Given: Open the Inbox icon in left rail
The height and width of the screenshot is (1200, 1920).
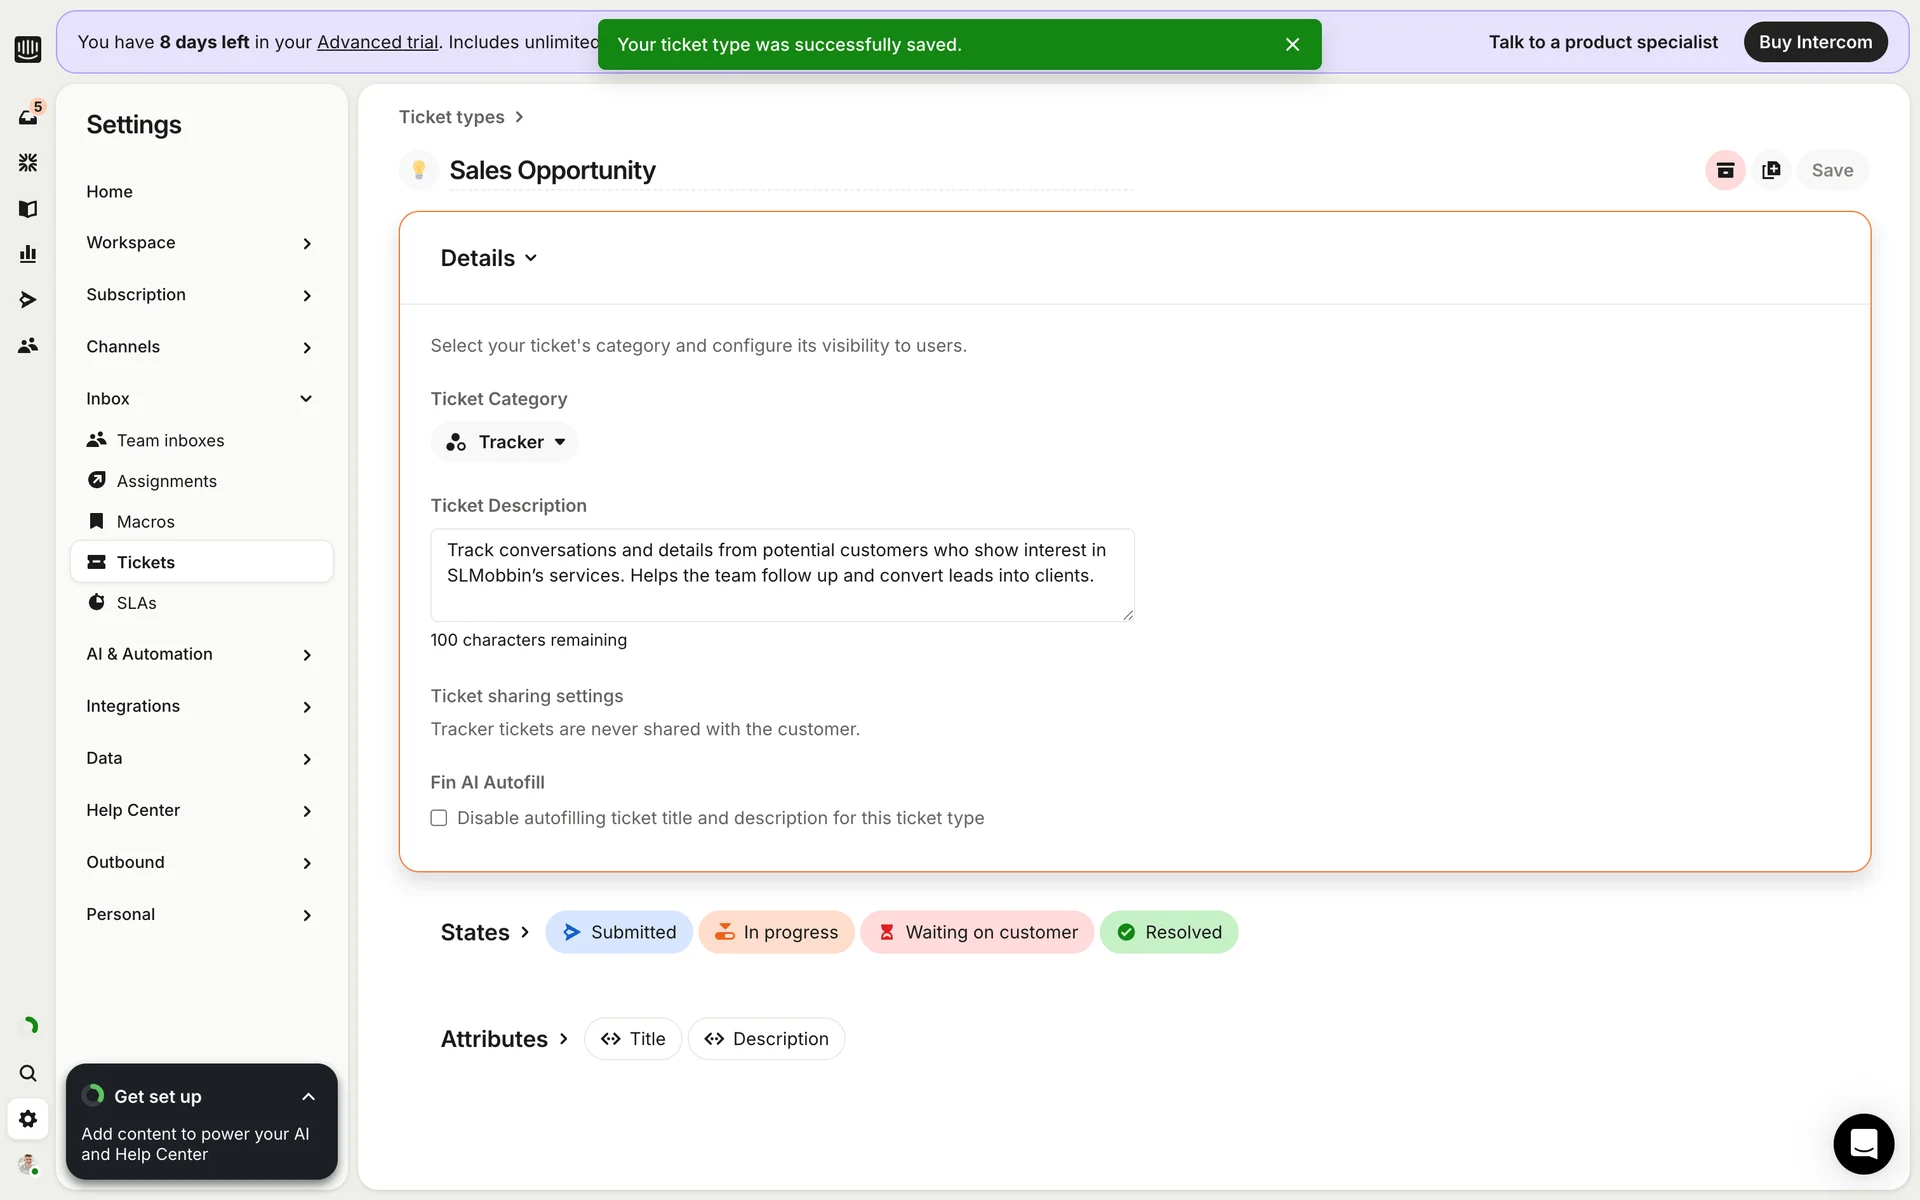Looking at the screenshot, I should click(x=28, y=117).
